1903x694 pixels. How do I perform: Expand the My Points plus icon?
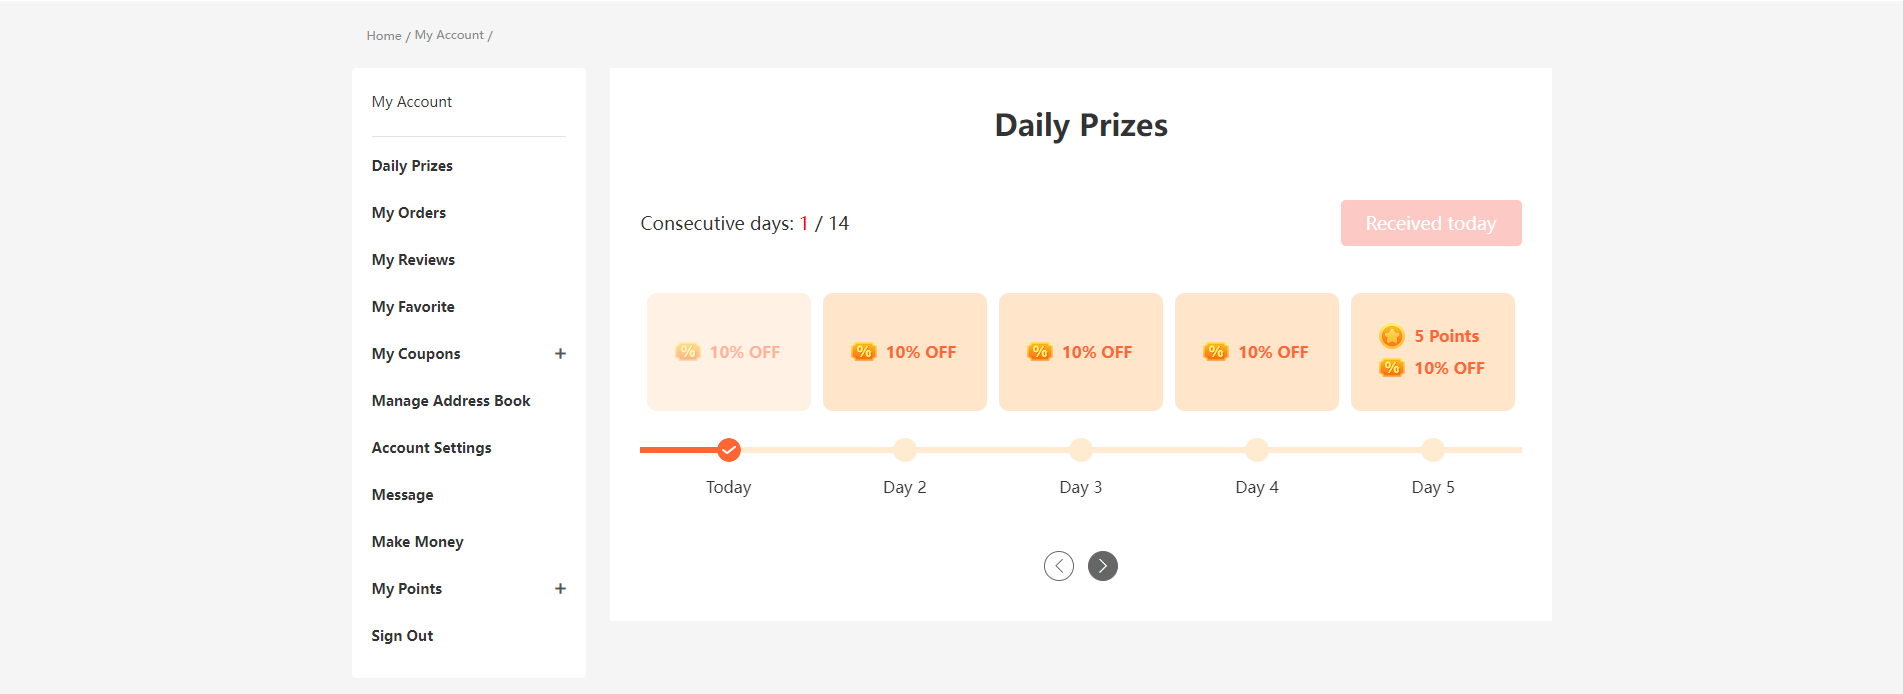click(560, 589)
